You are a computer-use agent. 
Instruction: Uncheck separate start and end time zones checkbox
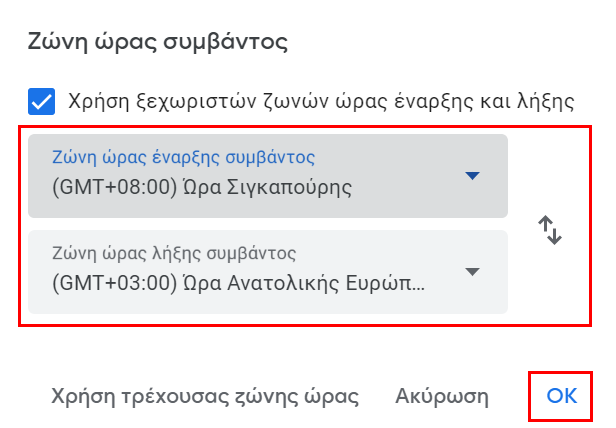click(x=42, y=101)
